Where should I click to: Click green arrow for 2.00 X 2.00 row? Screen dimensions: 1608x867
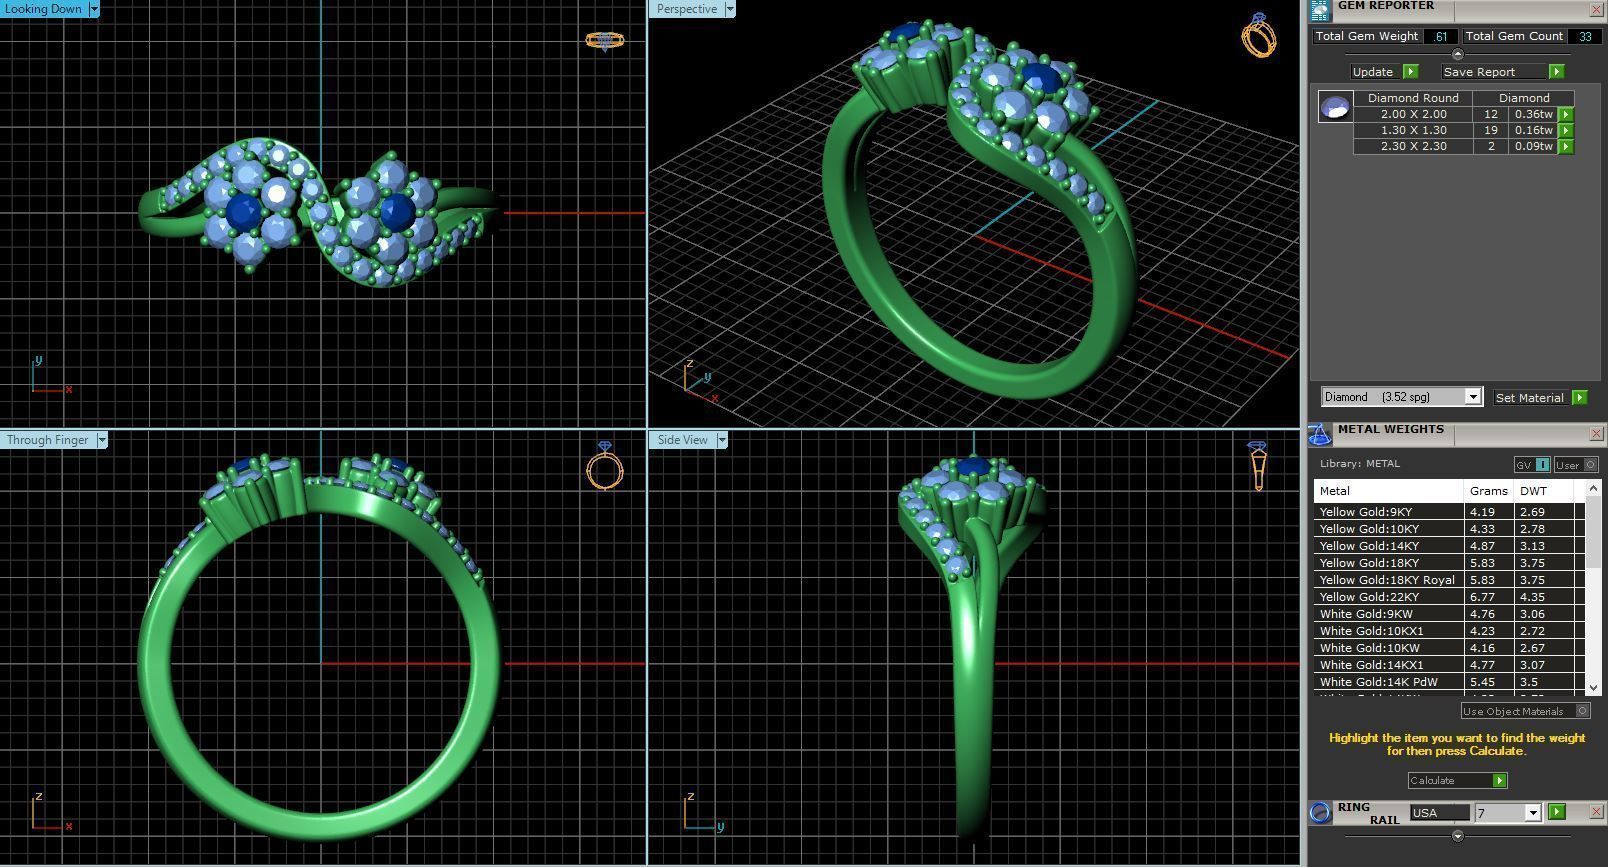[1566, 114]
